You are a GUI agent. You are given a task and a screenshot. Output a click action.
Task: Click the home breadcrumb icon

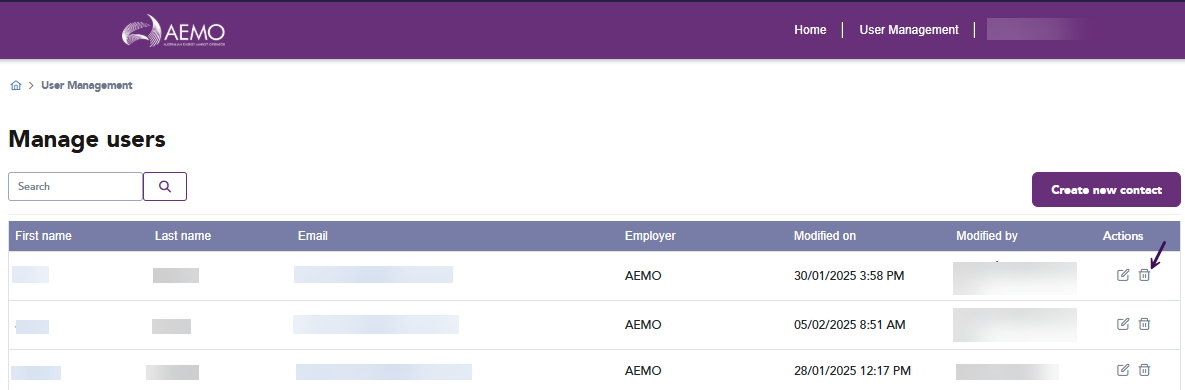click(x=16, y=85)
